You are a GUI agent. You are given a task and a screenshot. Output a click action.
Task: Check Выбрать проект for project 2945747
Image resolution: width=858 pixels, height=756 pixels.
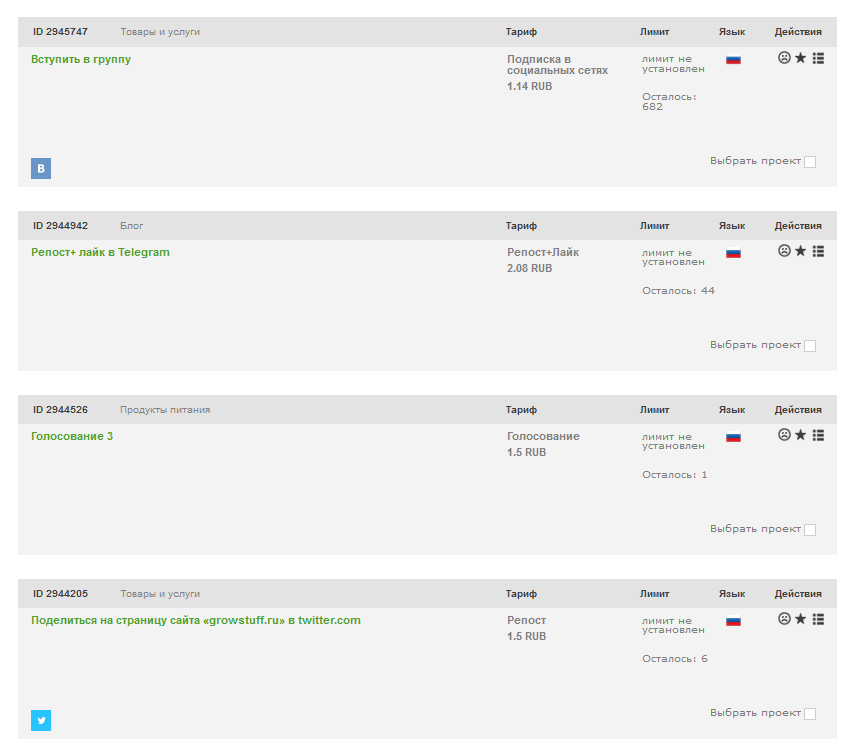pyautogui.click(x=810, y=162)
